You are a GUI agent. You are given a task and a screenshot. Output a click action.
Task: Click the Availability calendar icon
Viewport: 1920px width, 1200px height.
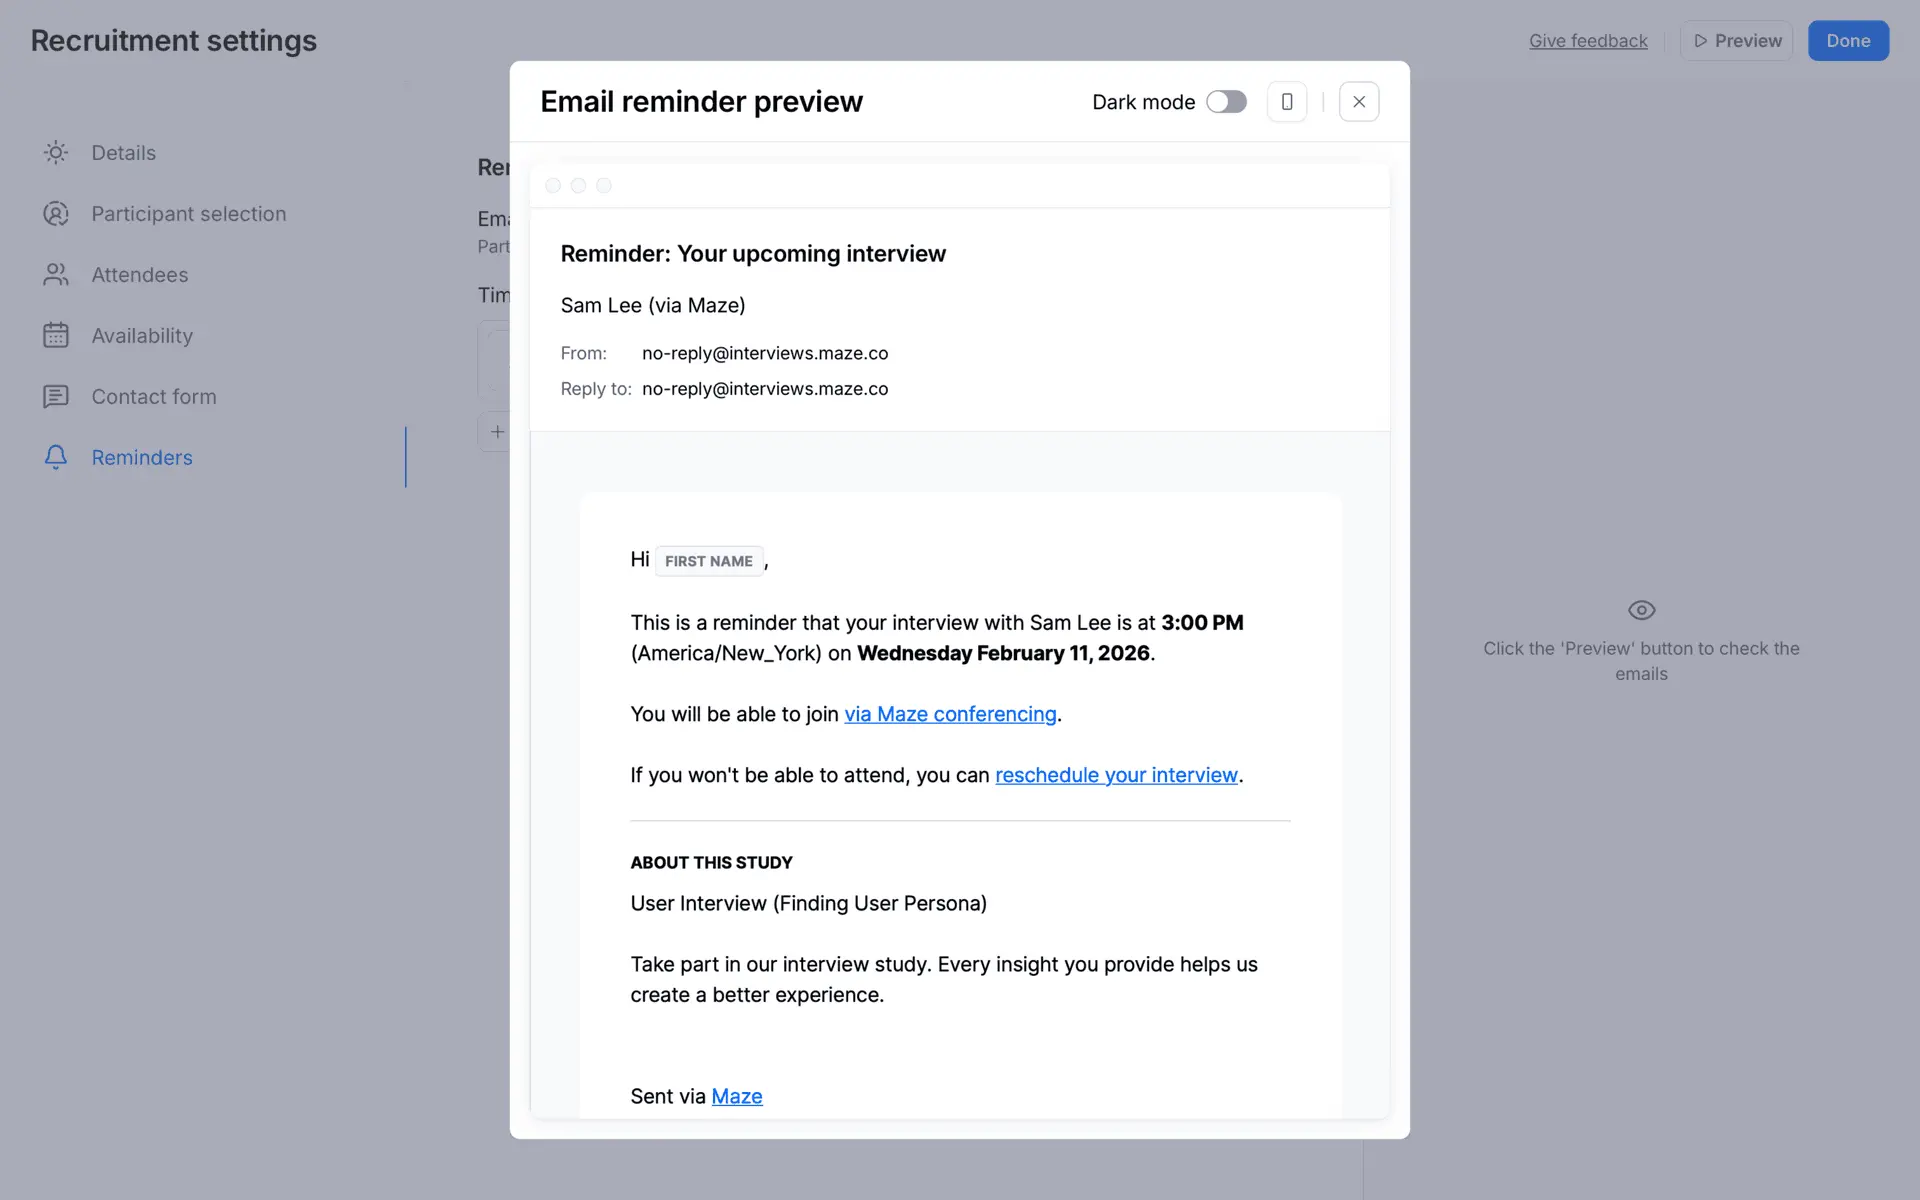coord(56,336)
